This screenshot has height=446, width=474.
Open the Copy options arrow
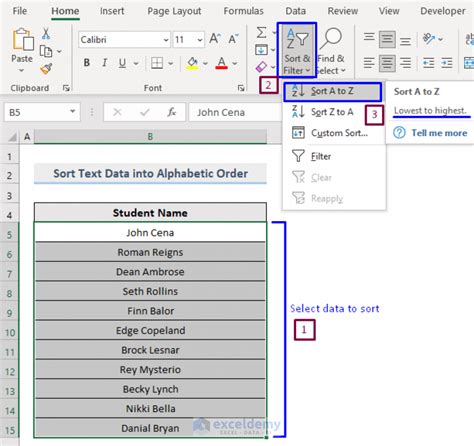(59, 51)
